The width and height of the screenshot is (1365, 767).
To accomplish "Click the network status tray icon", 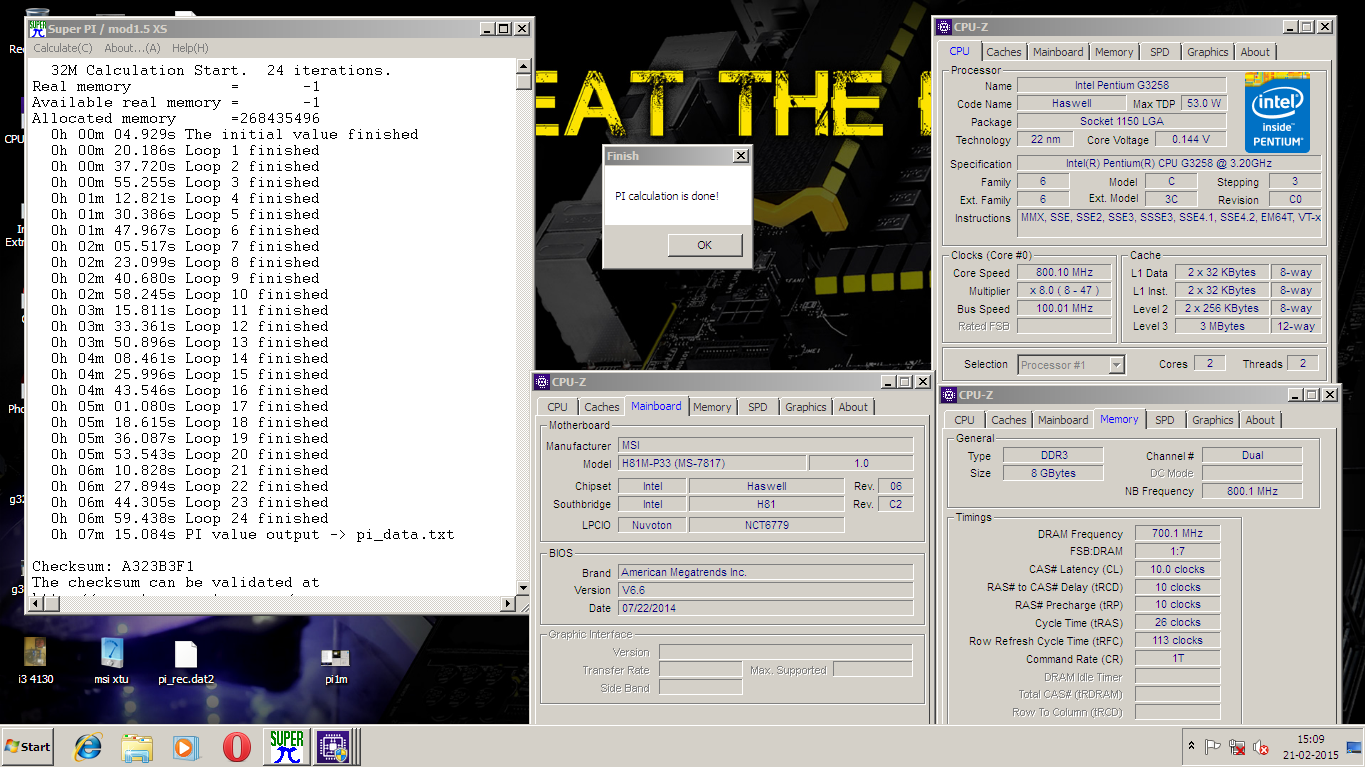I will click(x=1237, y=746).
